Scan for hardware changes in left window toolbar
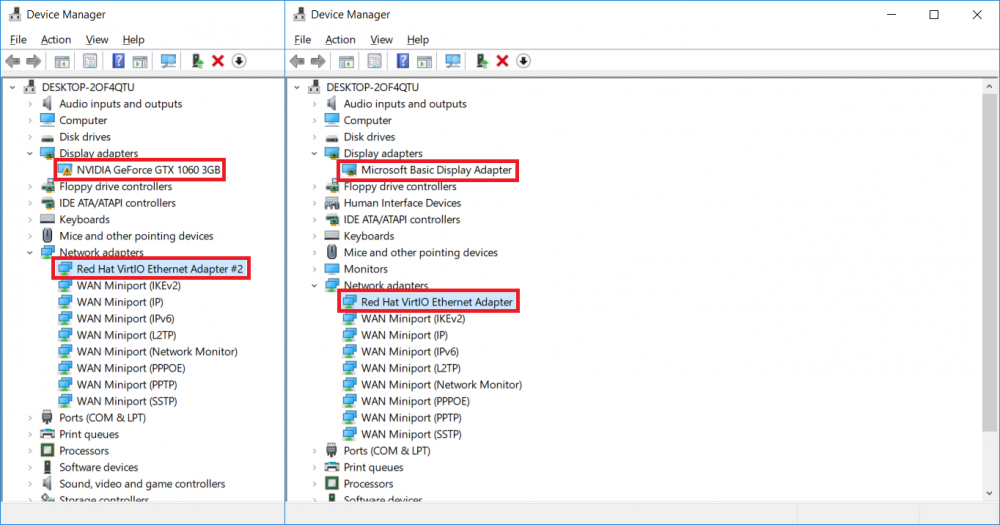 (x=168, y=61)
